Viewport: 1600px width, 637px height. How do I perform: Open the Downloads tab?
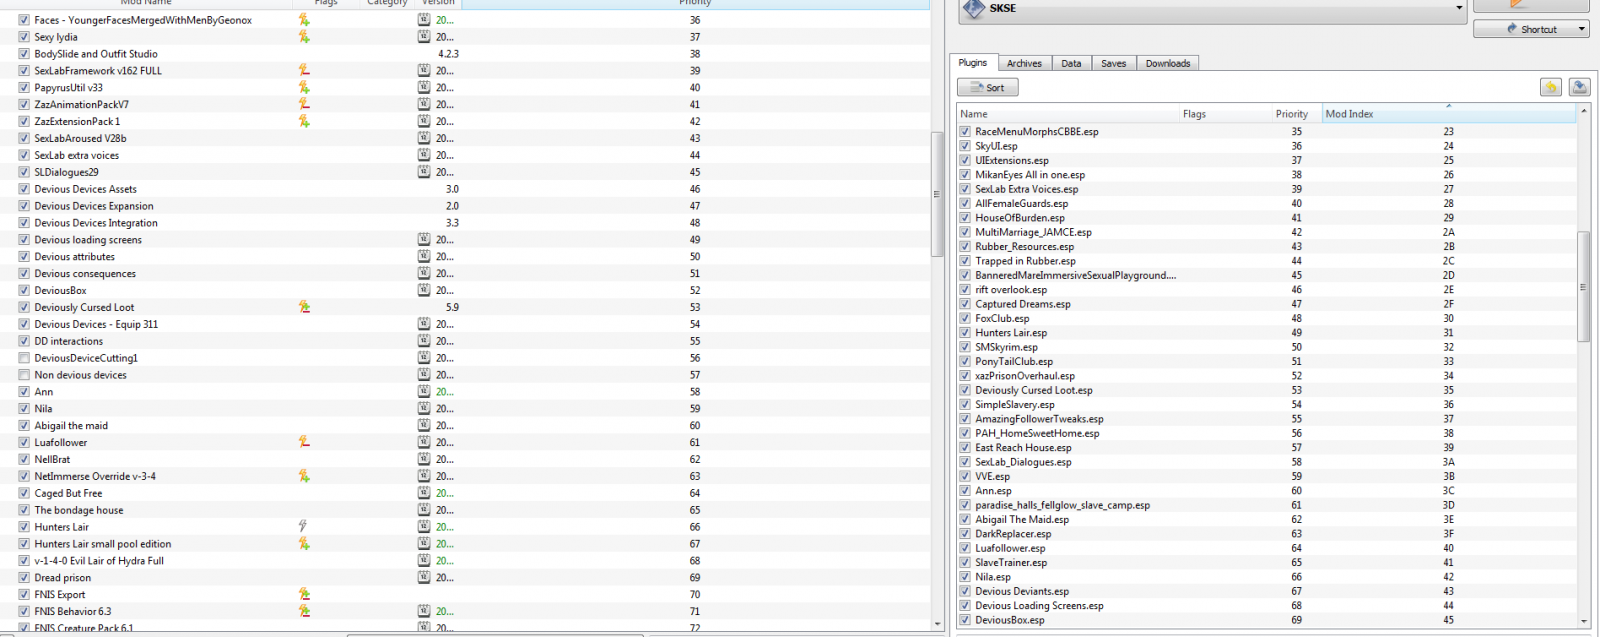(1167, 63)
